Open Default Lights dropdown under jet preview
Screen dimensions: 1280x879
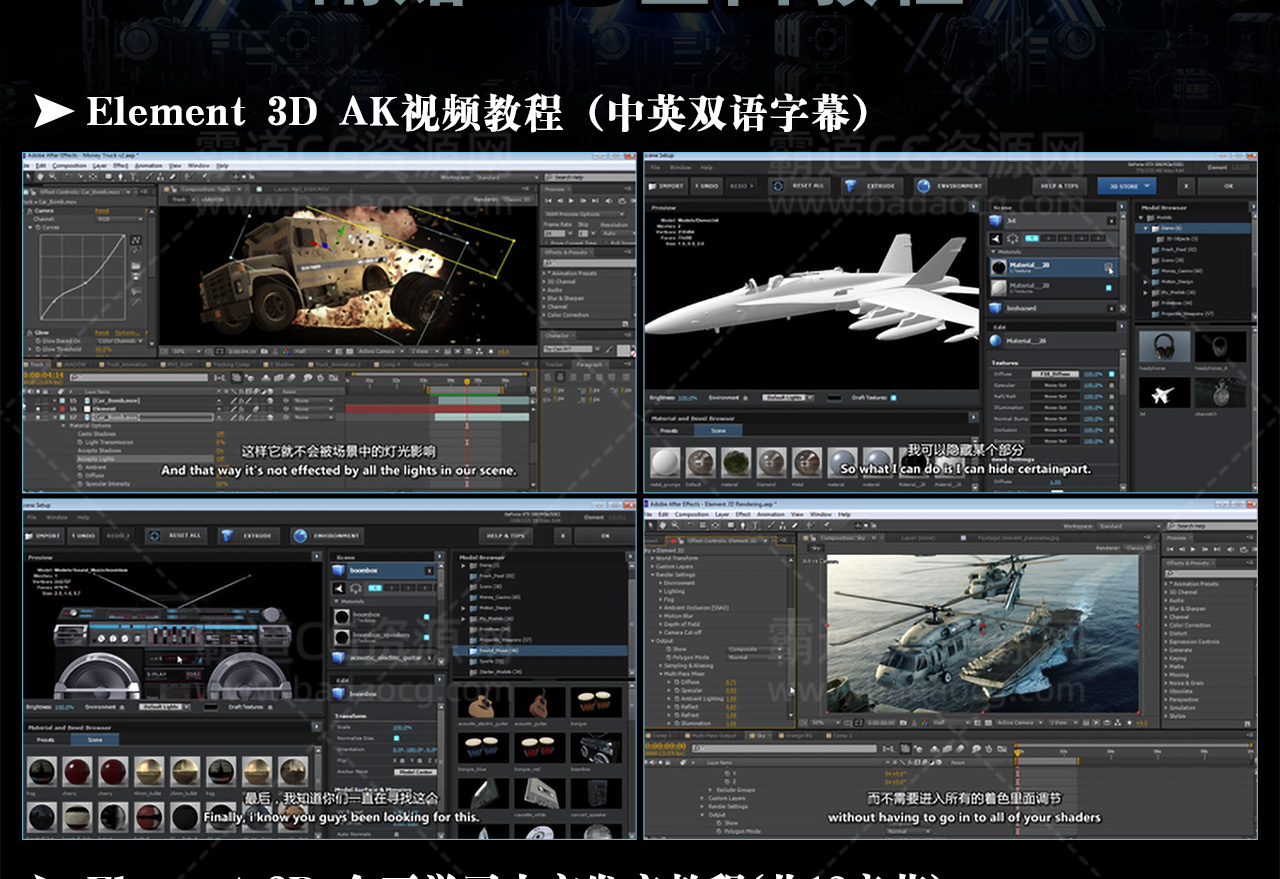click(788, 398)
